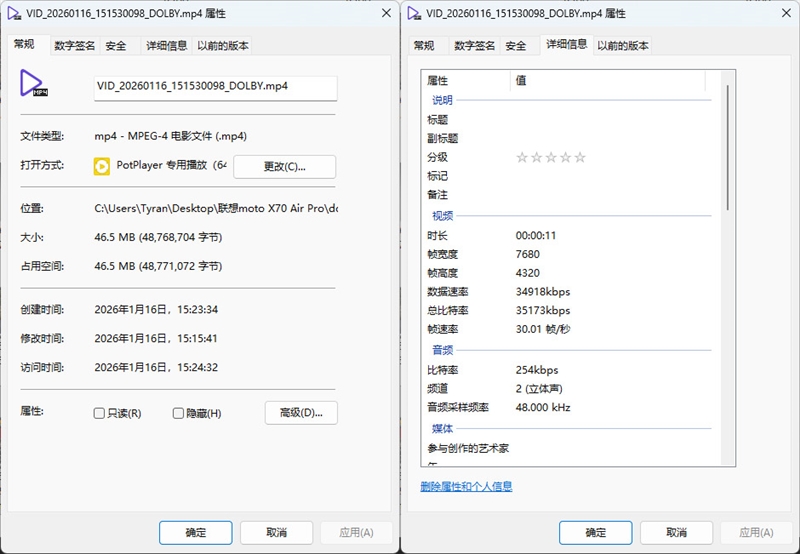Viewport: 800px width, 554px height.
Task: Switch to 以前的版本 tab in right dialog
Action: pos(624,46)
